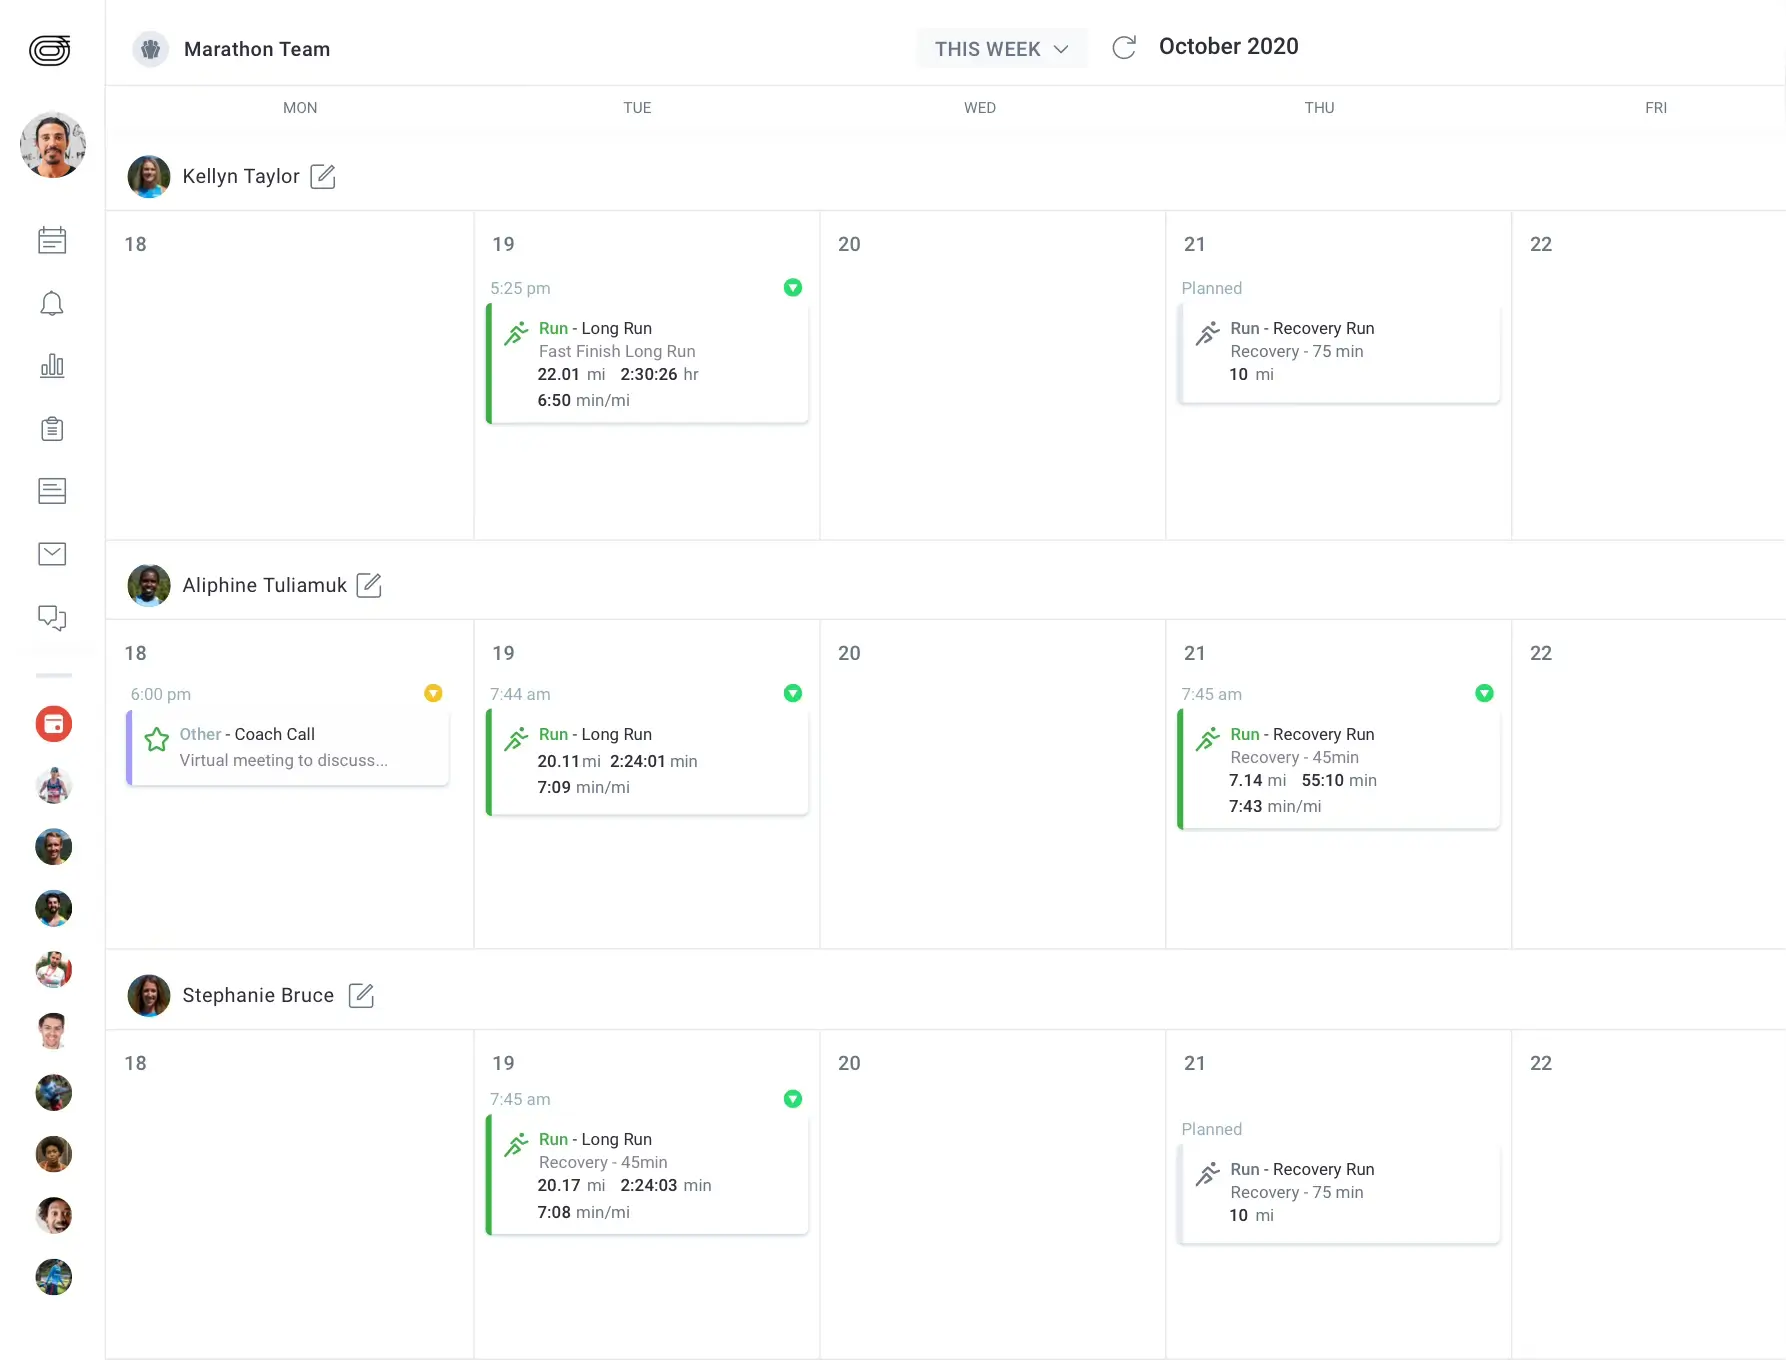
Task: Open the notifications bell icon
Action: pyautogui.click(x=51, y=304)
